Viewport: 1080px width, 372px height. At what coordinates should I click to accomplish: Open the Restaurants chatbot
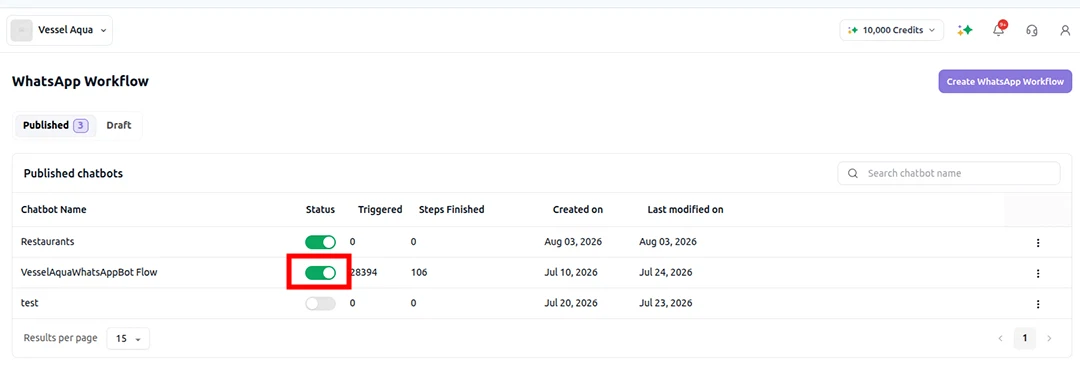point(48,242)
